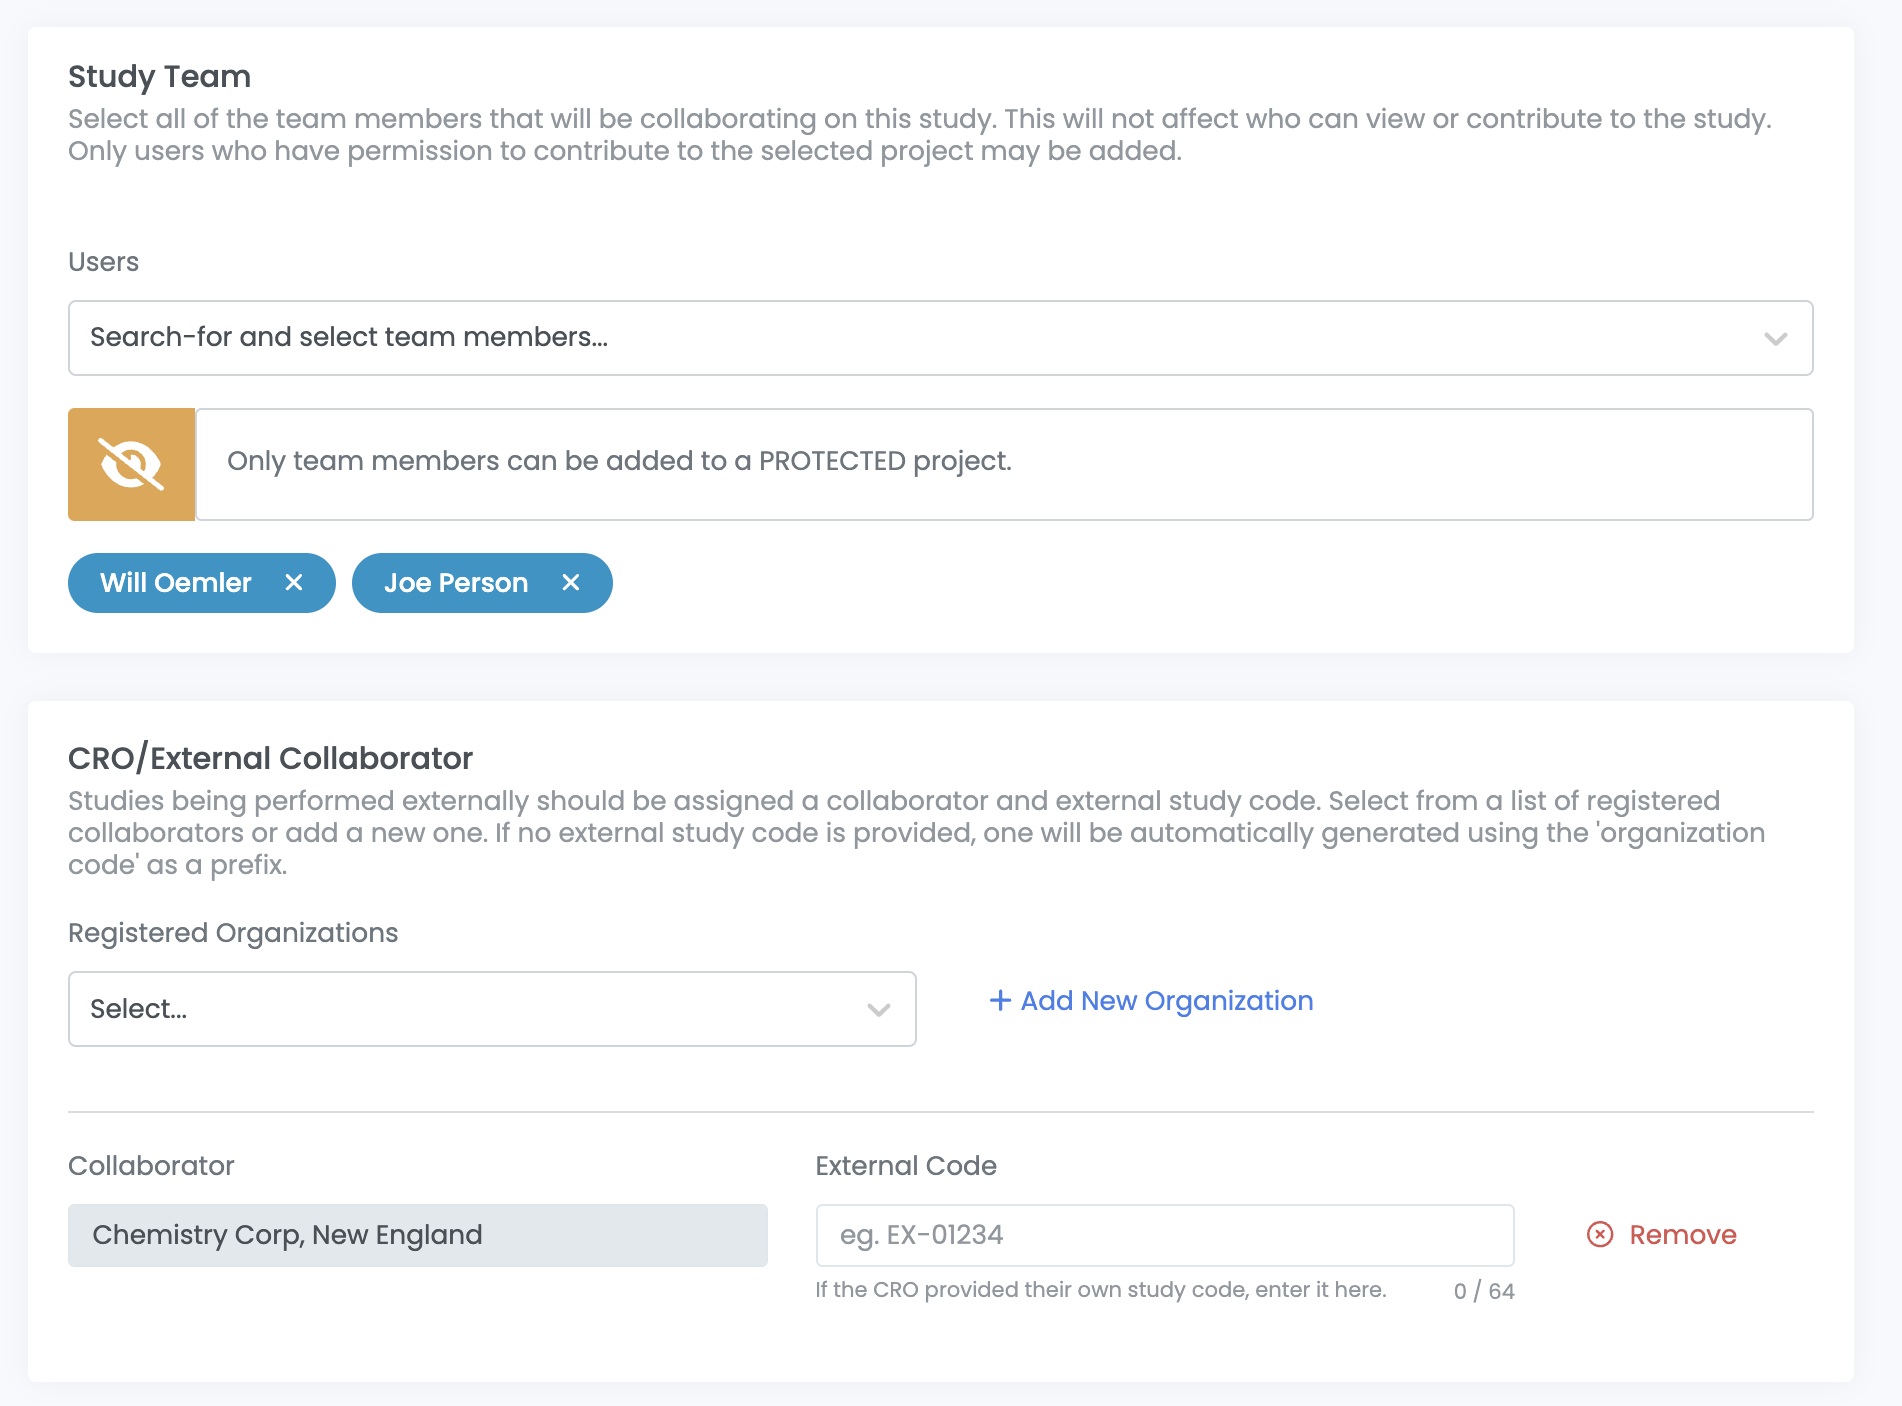The width and height of the screenshot is (1902, 1406).
Task: Click the plus icon beside Add New Organization
Action: click(999, 1000)
